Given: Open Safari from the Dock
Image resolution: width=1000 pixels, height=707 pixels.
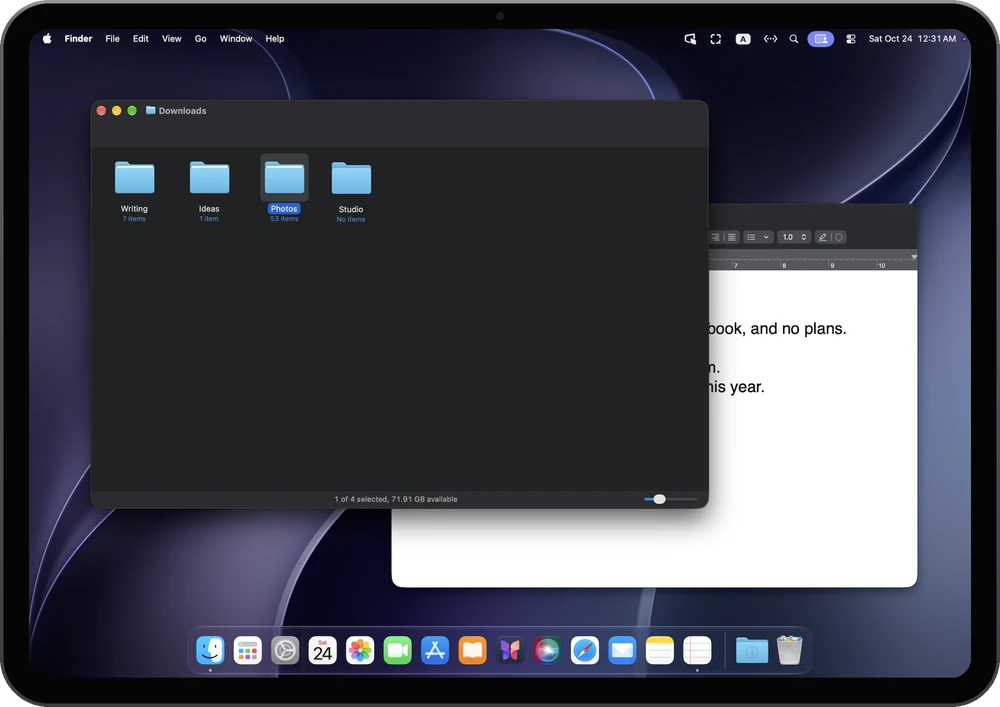Looking at the screenshot, I should pos(585,650).
